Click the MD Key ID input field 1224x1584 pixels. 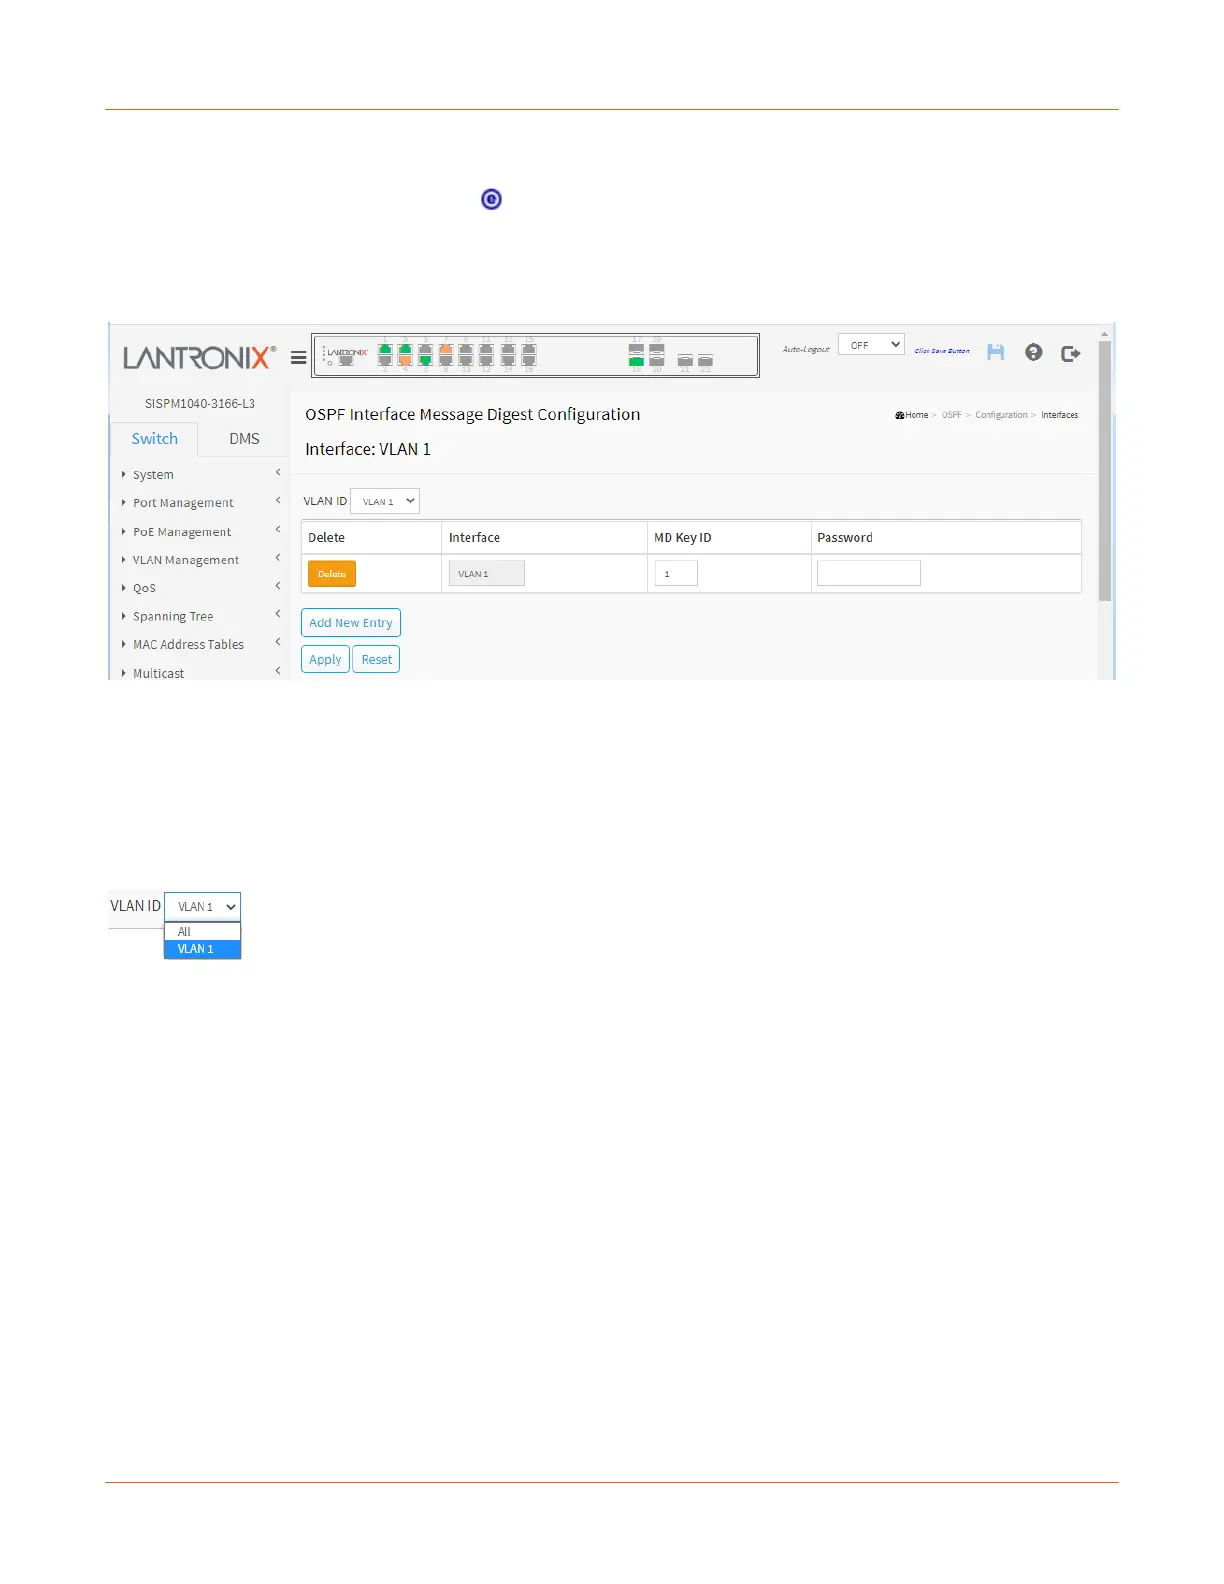tap(676, 573)
